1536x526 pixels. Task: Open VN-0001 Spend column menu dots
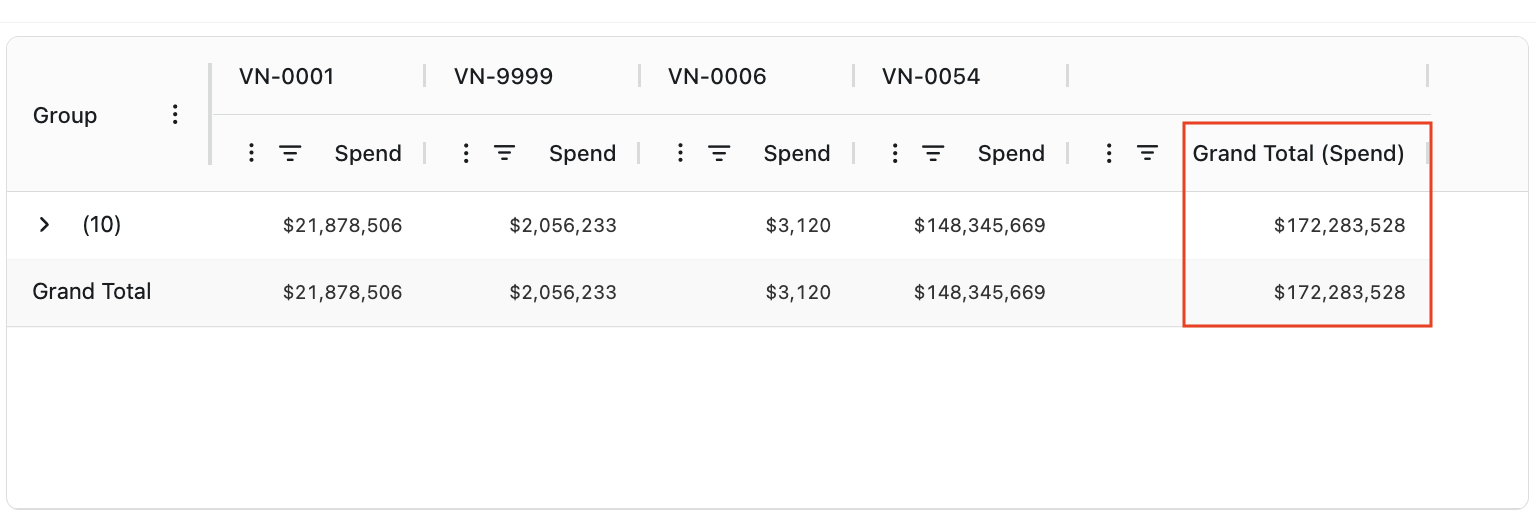tap(251, 153)
